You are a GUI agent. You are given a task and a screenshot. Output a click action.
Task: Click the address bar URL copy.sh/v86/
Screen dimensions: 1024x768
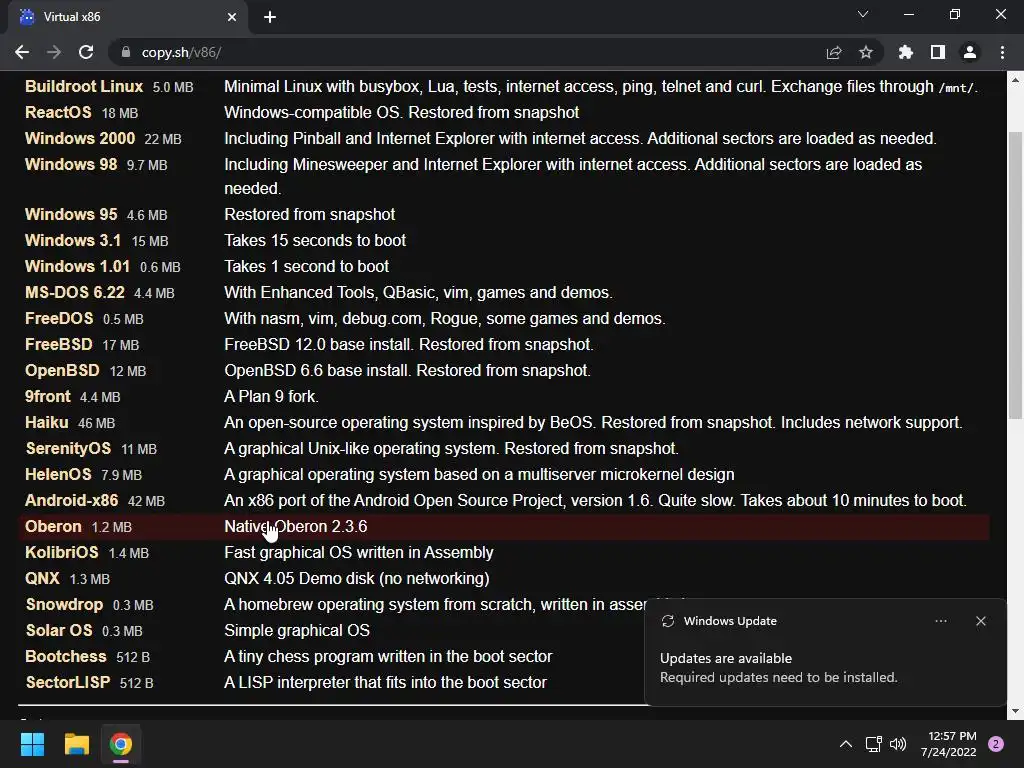point(182,52)
